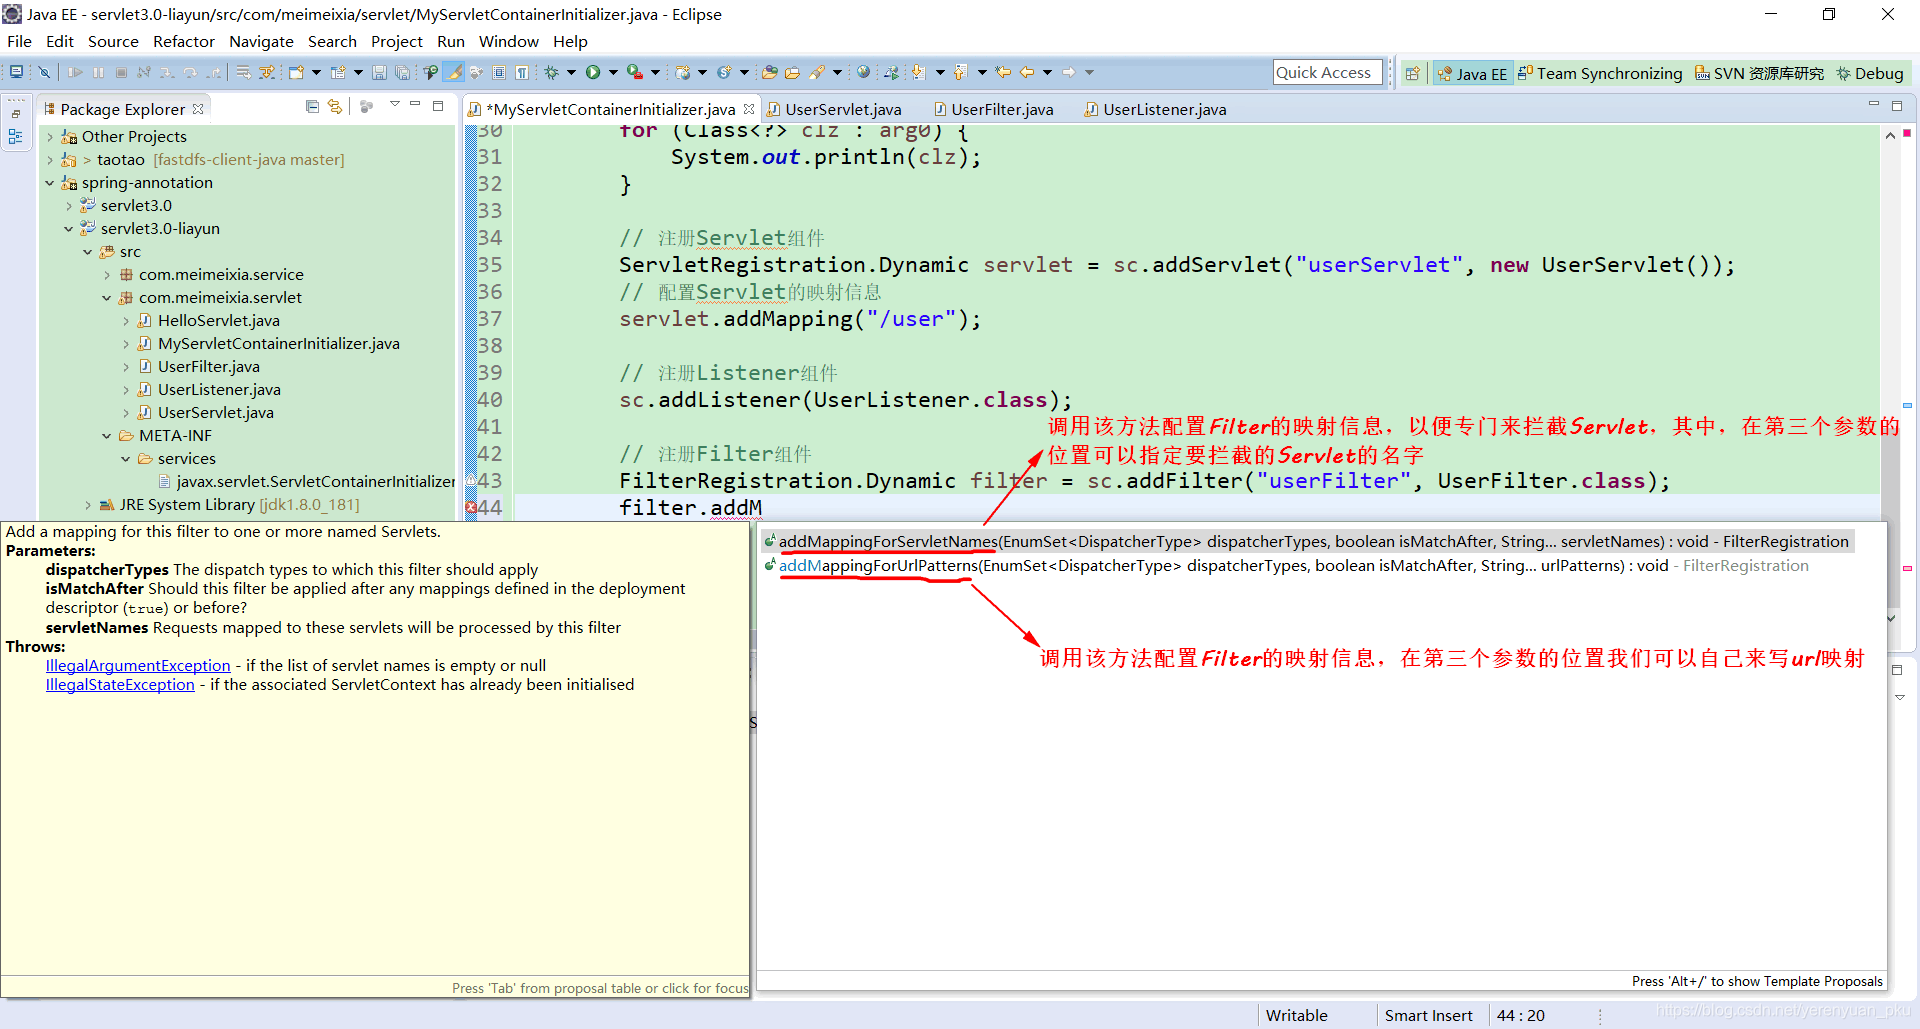The height and width of the screenshot is (1029, 1920).
Task: Open the File menu
Action: pos(19,41)
